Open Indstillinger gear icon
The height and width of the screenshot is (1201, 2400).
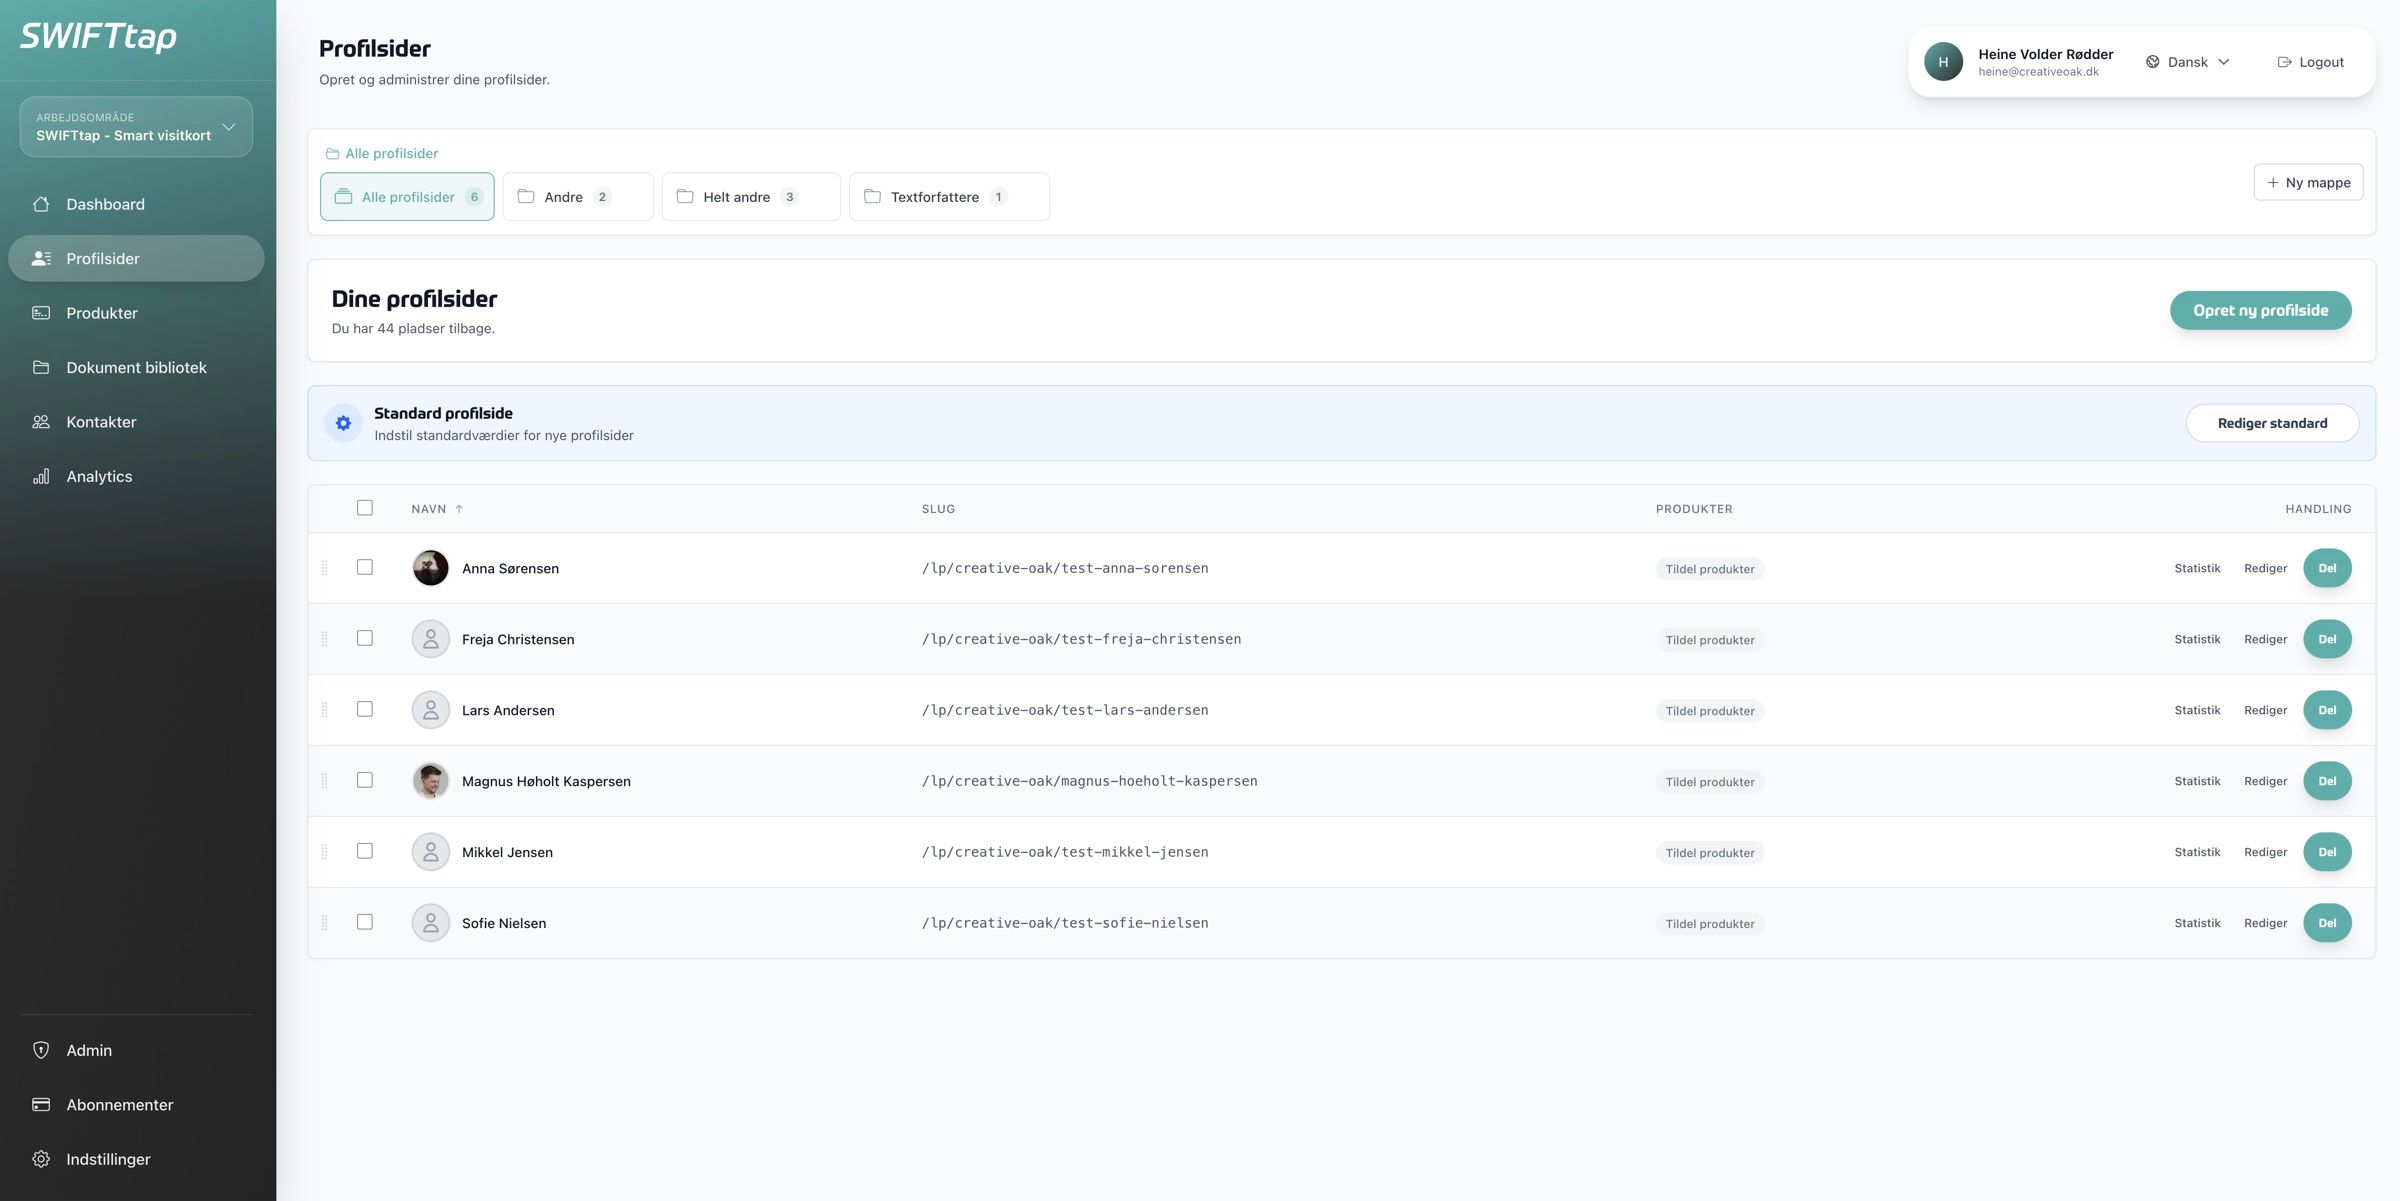41,1159
